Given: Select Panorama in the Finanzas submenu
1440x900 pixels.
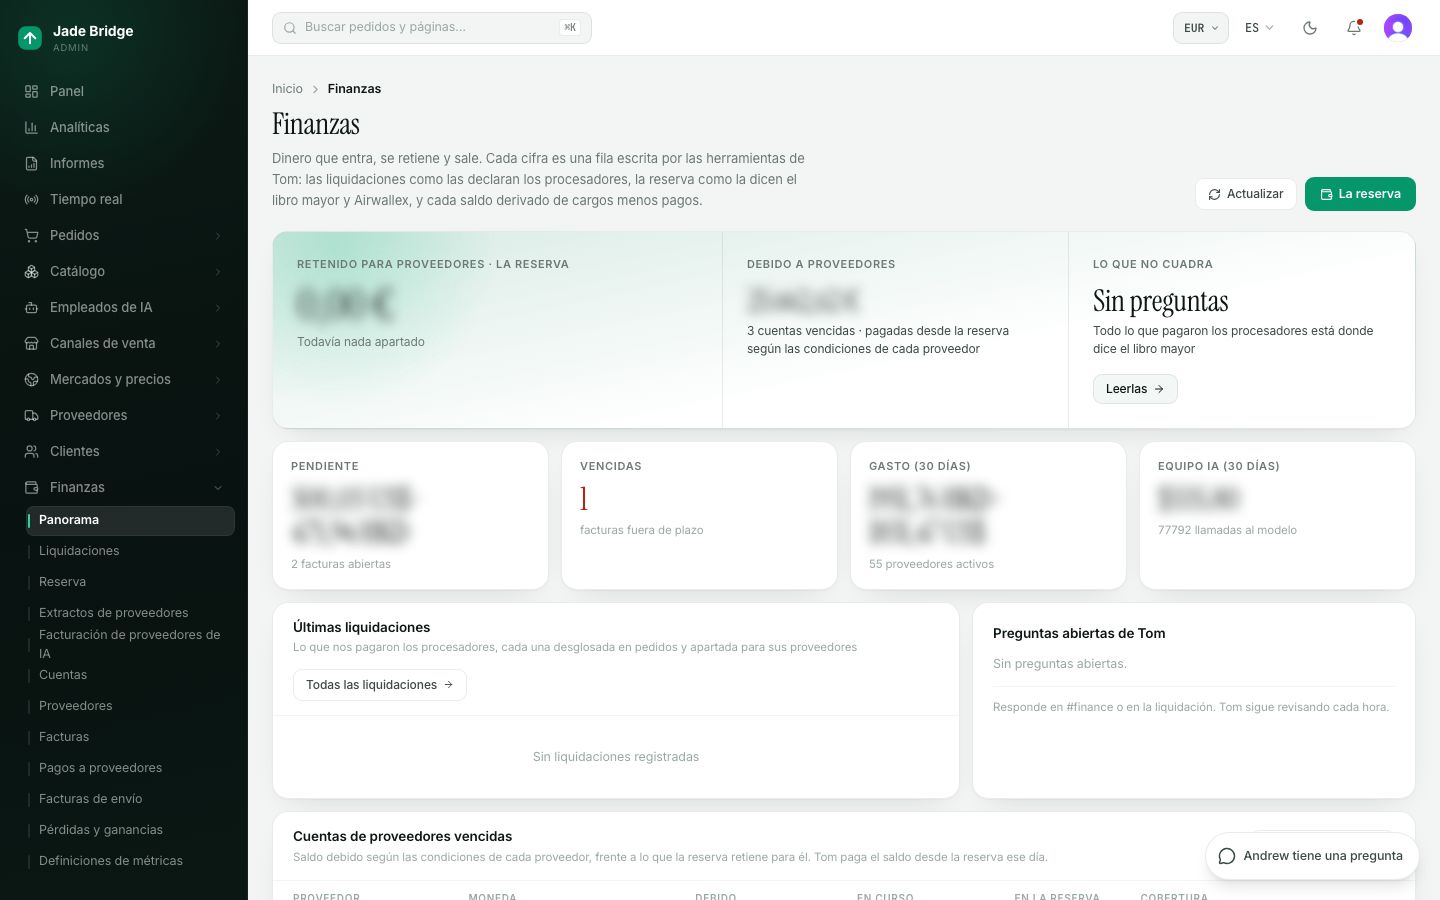Looking at the screenshot, I should (x=130, y=520).
